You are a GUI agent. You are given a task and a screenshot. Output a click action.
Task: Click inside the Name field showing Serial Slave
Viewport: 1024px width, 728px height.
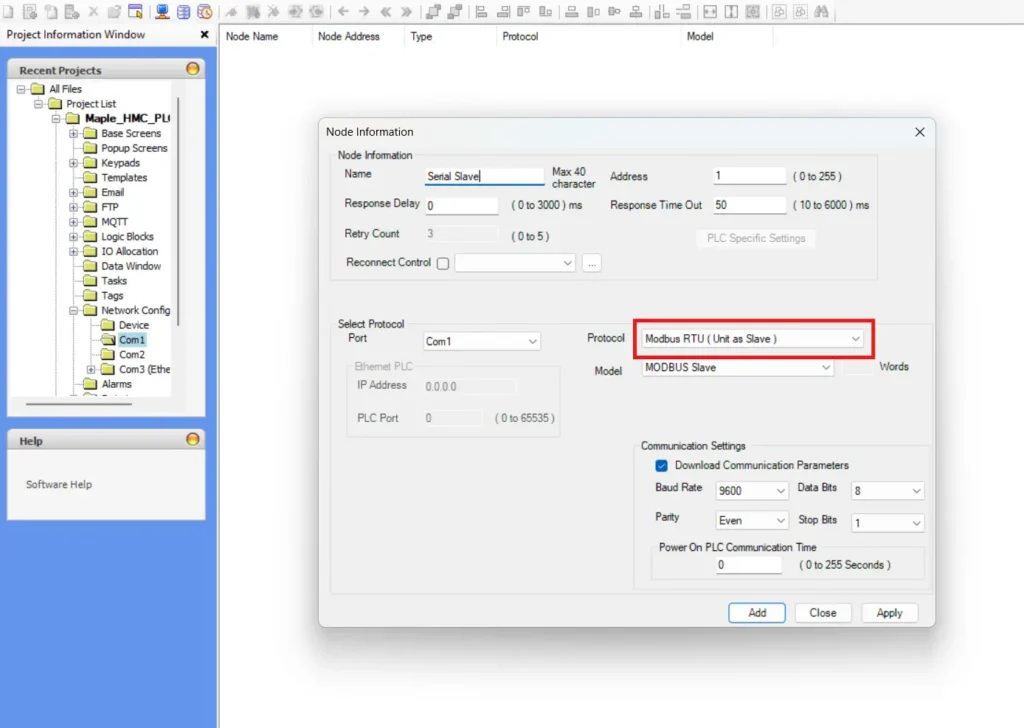pyautogui.click(x=484, y=175)
